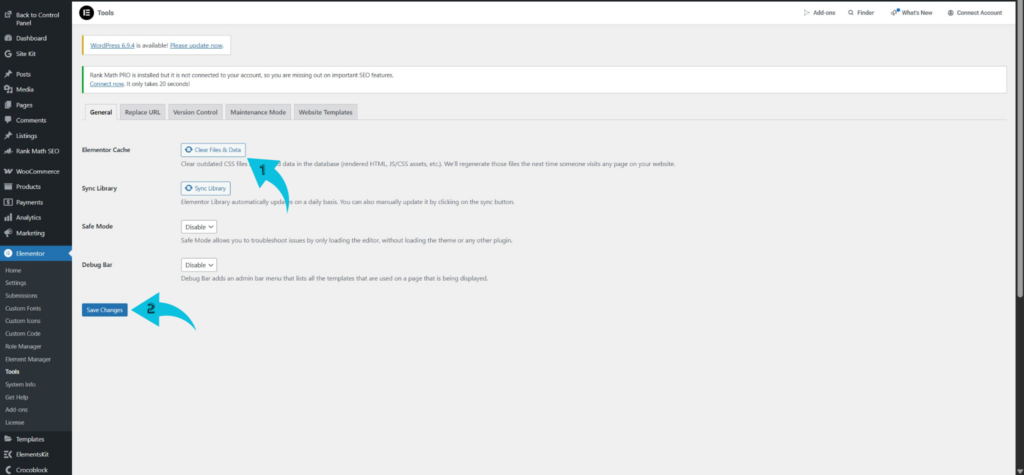Viewport: 1024px width, 475px height.
Task: Switch to the Replace URL tab
Action: pos(142,112)
